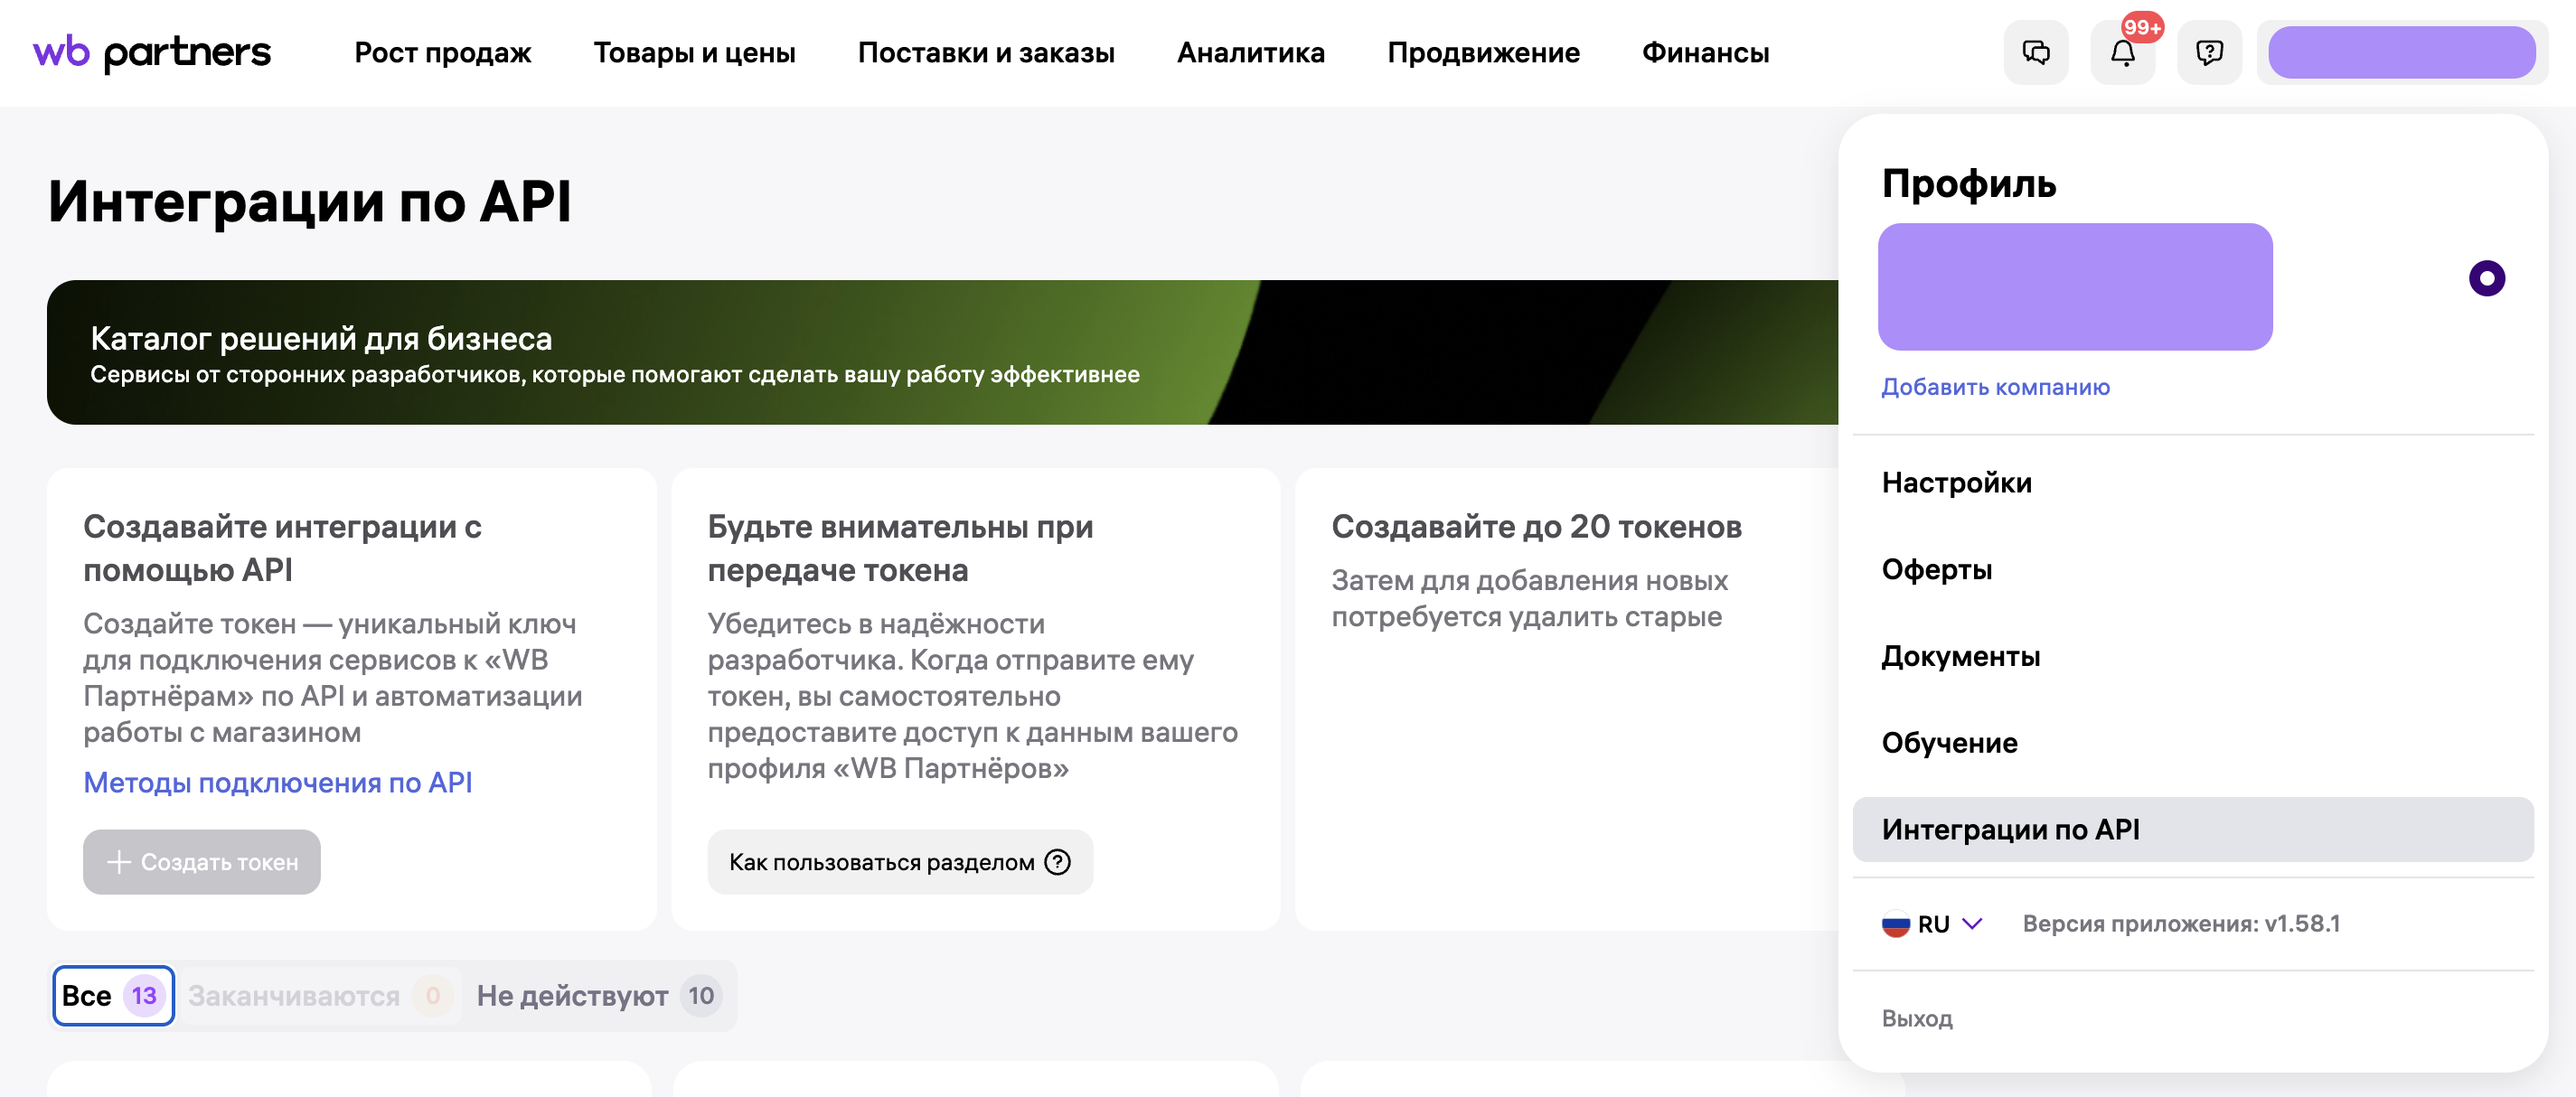The height and width of the screenshot is (1097, 2576).
Task: Click the wb partners logo
Action: coord(152,53)
